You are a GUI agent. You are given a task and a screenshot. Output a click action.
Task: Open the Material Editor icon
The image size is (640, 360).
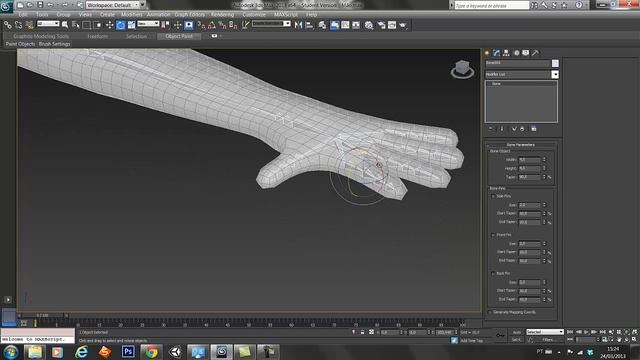tap(369, 25)
